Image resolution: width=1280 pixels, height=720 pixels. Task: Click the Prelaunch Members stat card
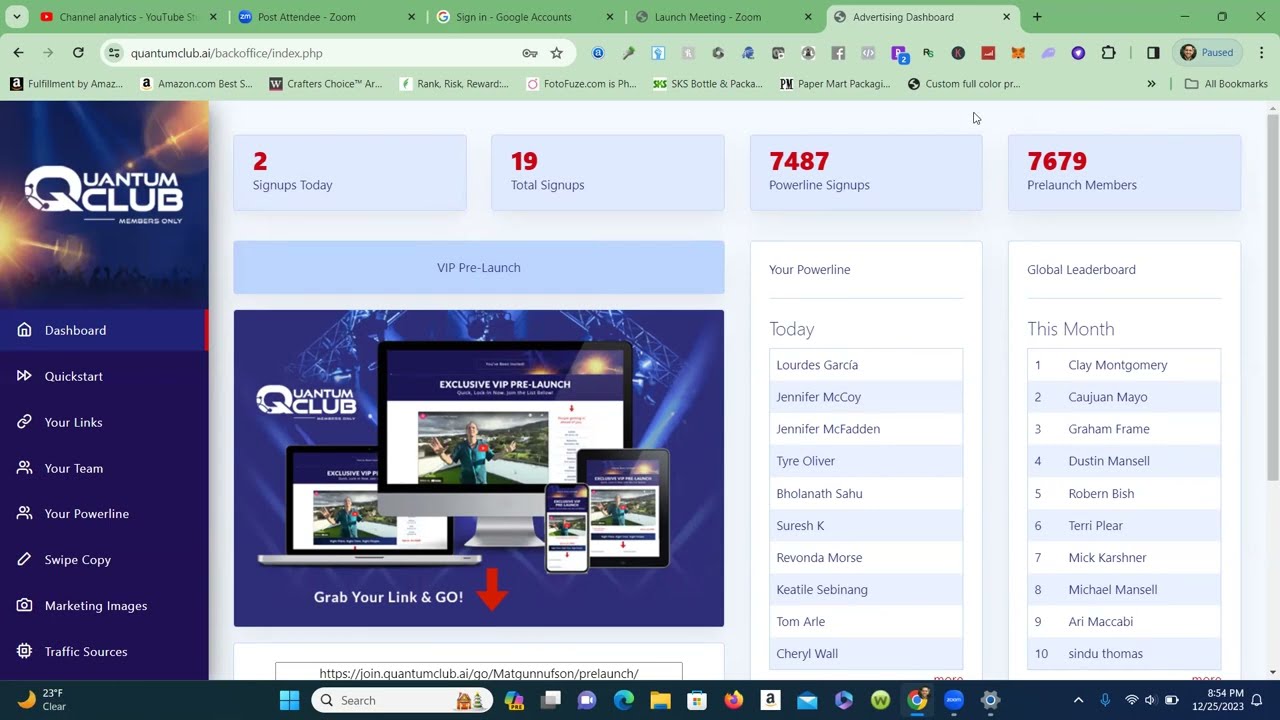(x=1124, y=173)
